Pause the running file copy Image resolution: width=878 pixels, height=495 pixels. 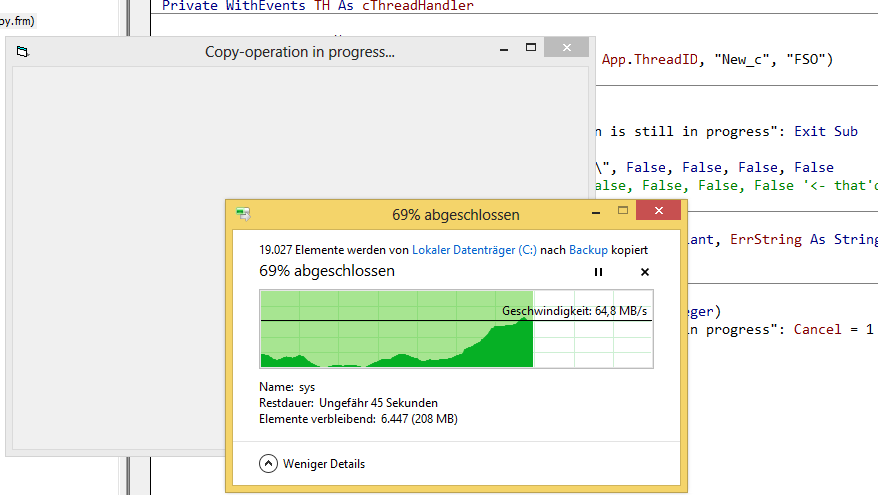pyautogui.click(x=599, y=272)
